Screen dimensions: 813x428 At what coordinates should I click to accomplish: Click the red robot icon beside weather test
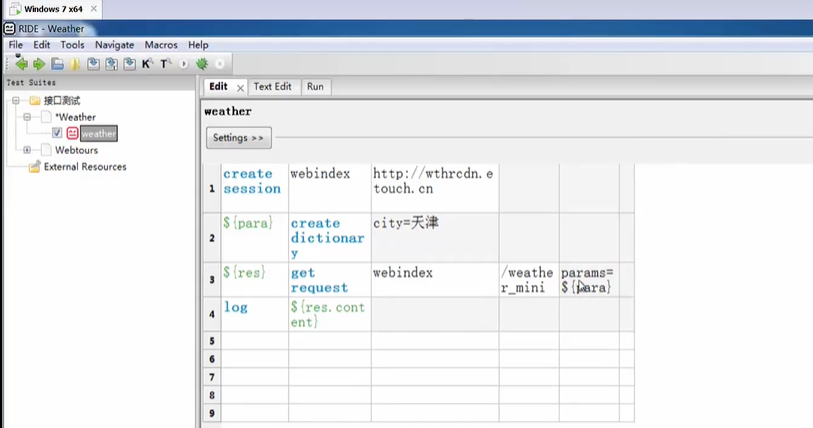[73, 133]
